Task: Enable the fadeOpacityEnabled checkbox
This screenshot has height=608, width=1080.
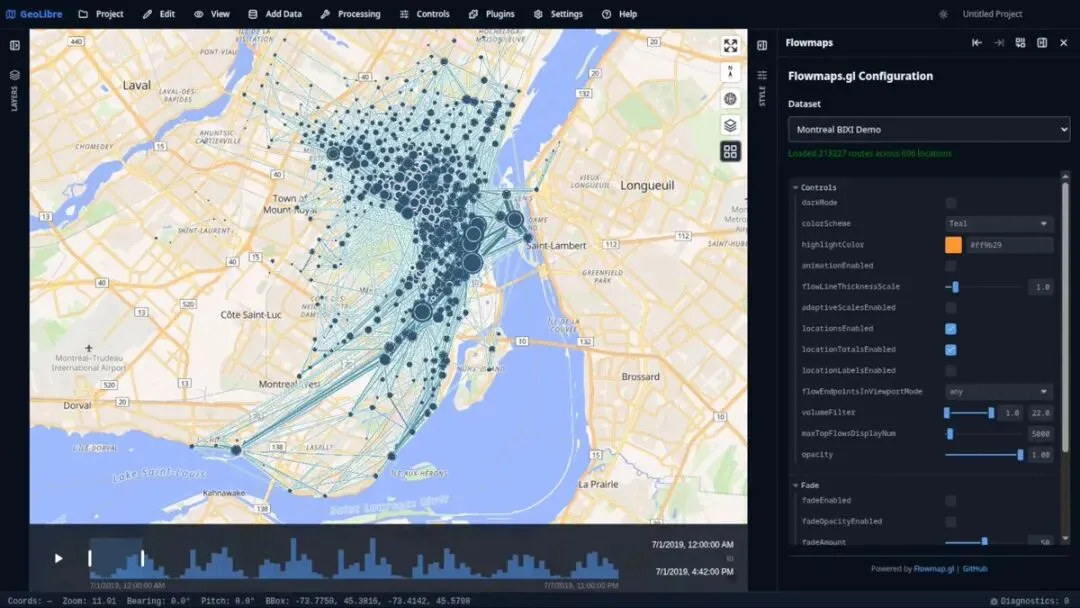Action: click(x=951, y=522)
